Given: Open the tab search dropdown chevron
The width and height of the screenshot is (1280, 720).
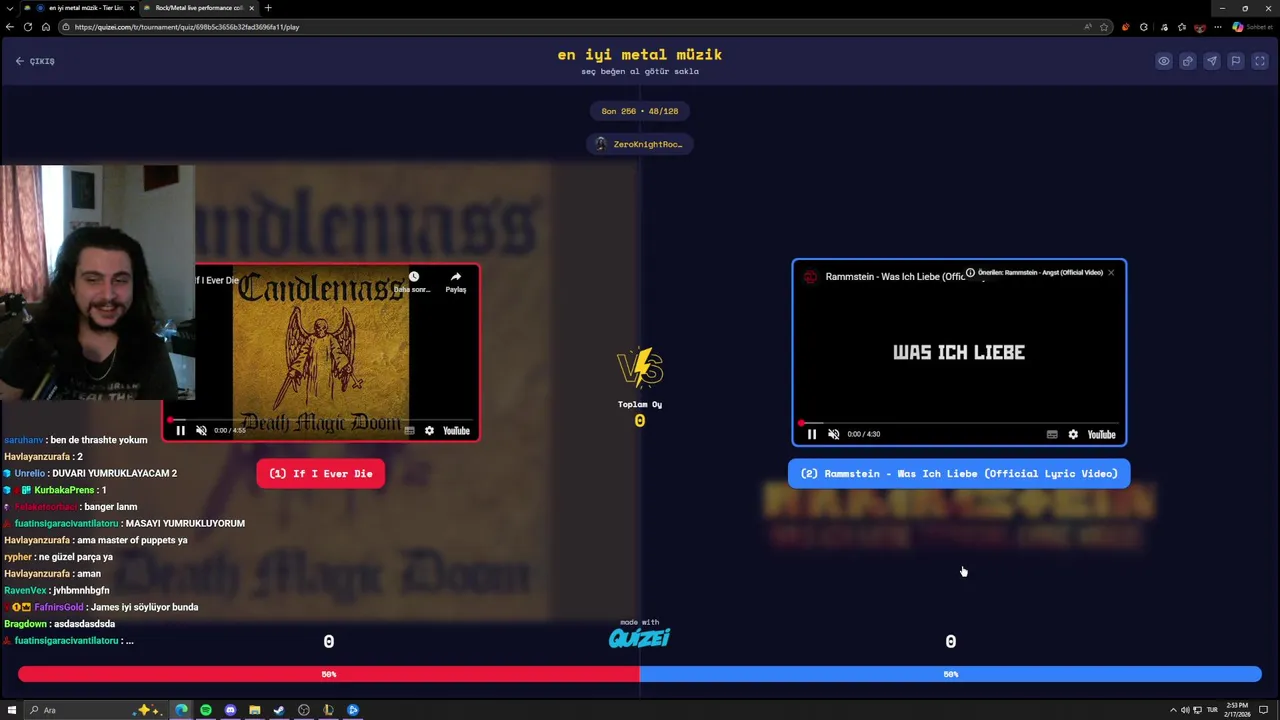Looking at the screenshot, I should [9, 8].
